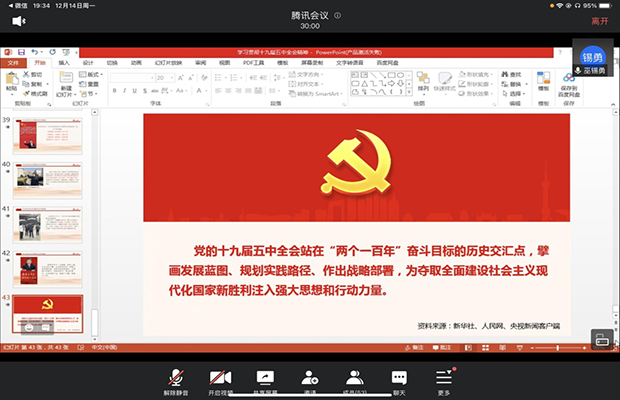Open More options menu

click(x=444, y=378)
